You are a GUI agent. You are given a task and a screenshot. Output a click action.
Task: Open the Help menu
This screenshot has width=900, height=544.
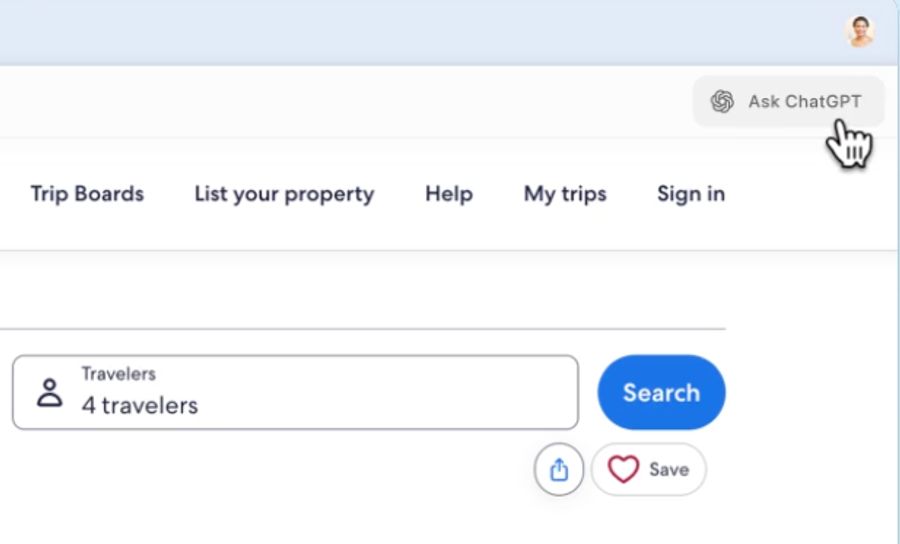[449, 194]
